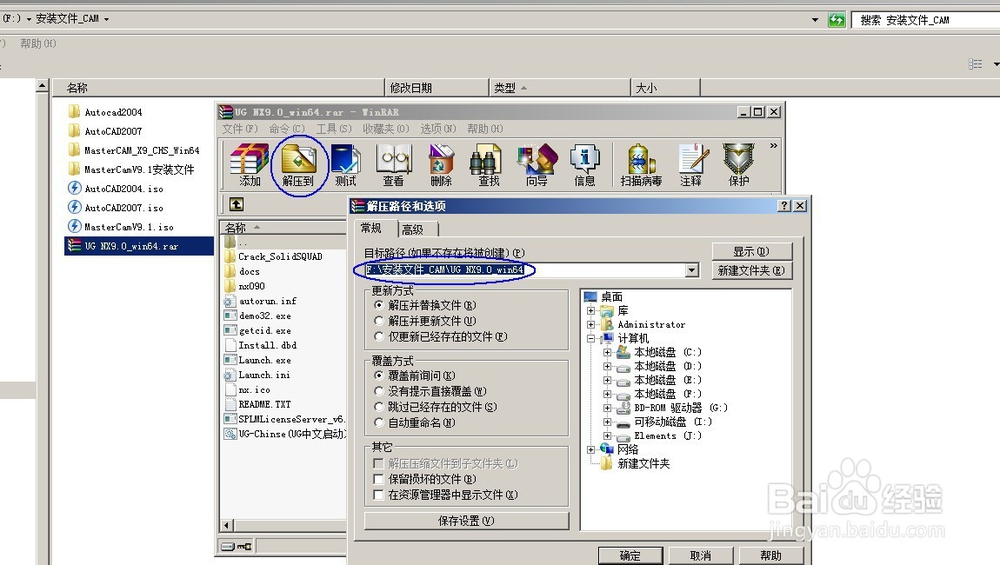Click the 添加 (Add) toolbar icon in WinRAR
Image resolution: width=1000 pixels, height=565 pixels.
[x=249, y=165]
